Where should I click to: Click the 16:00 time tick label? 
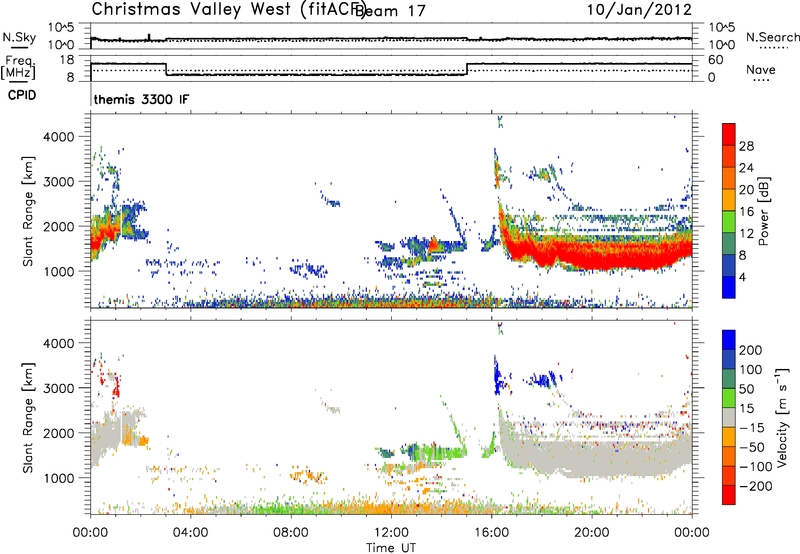(x=491, y=533)
